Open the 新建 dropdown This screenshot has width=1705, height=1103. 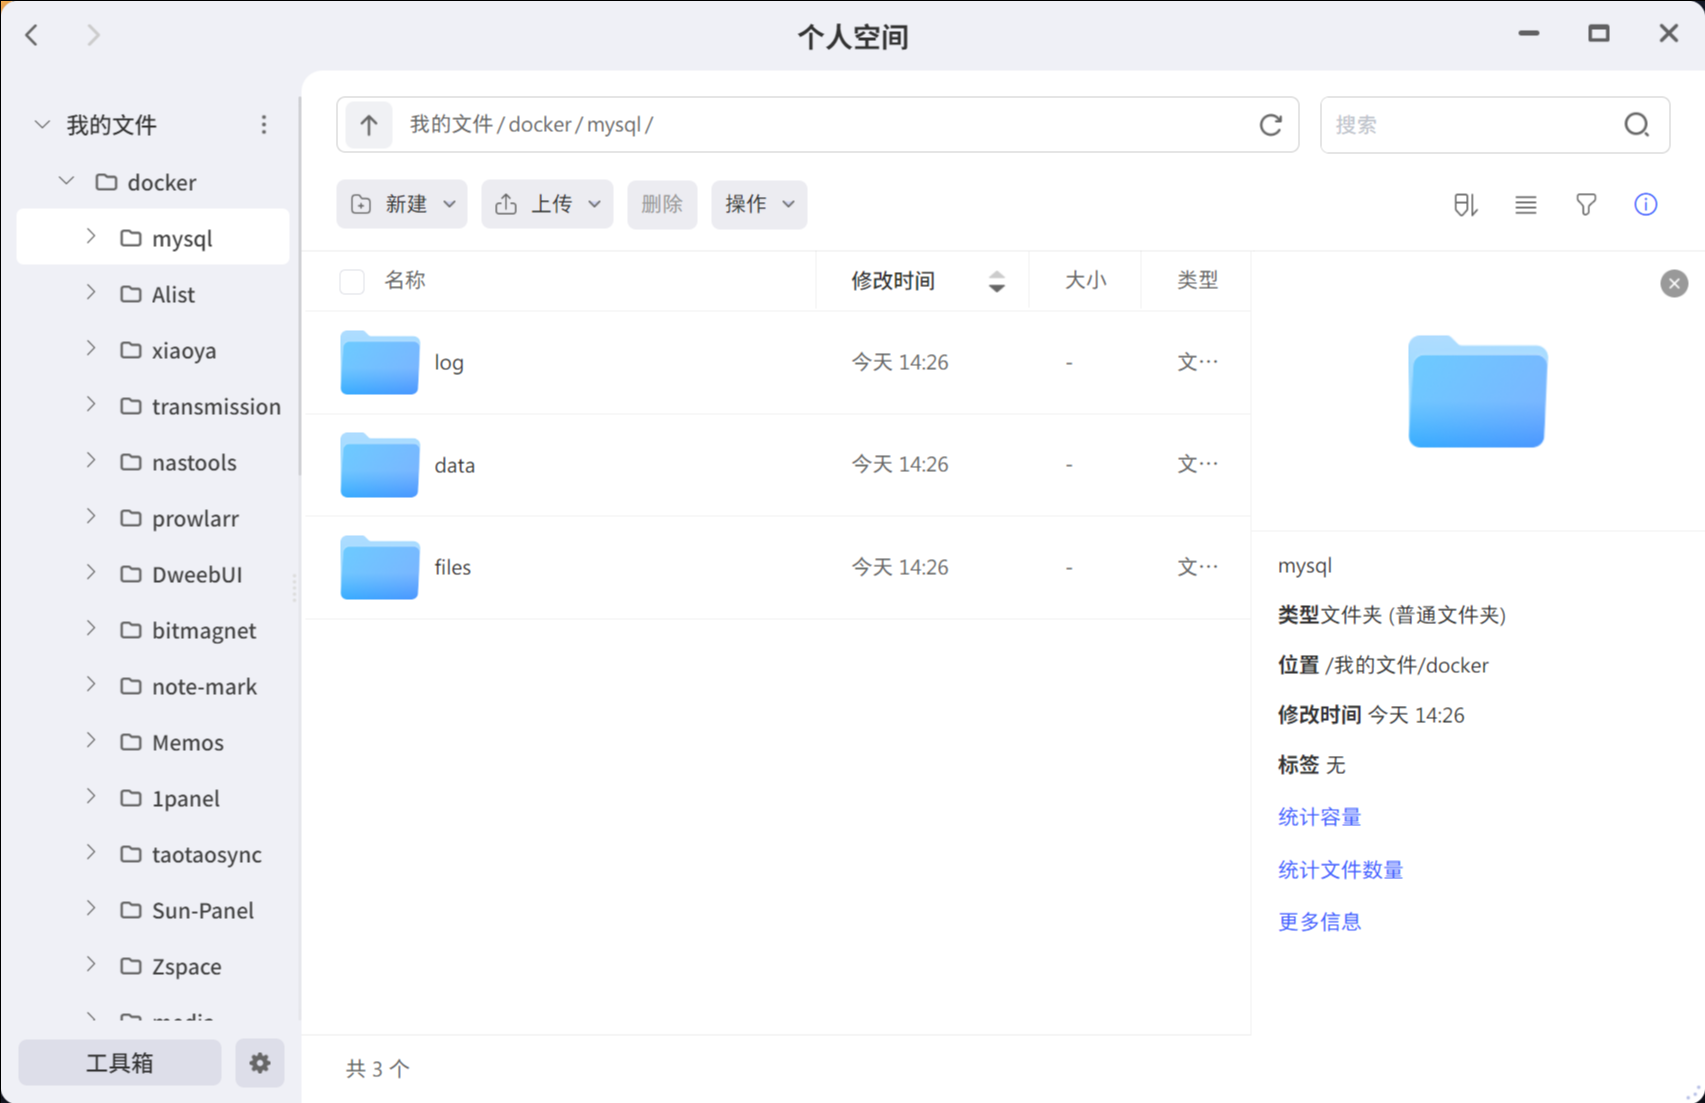click(402, 205)
